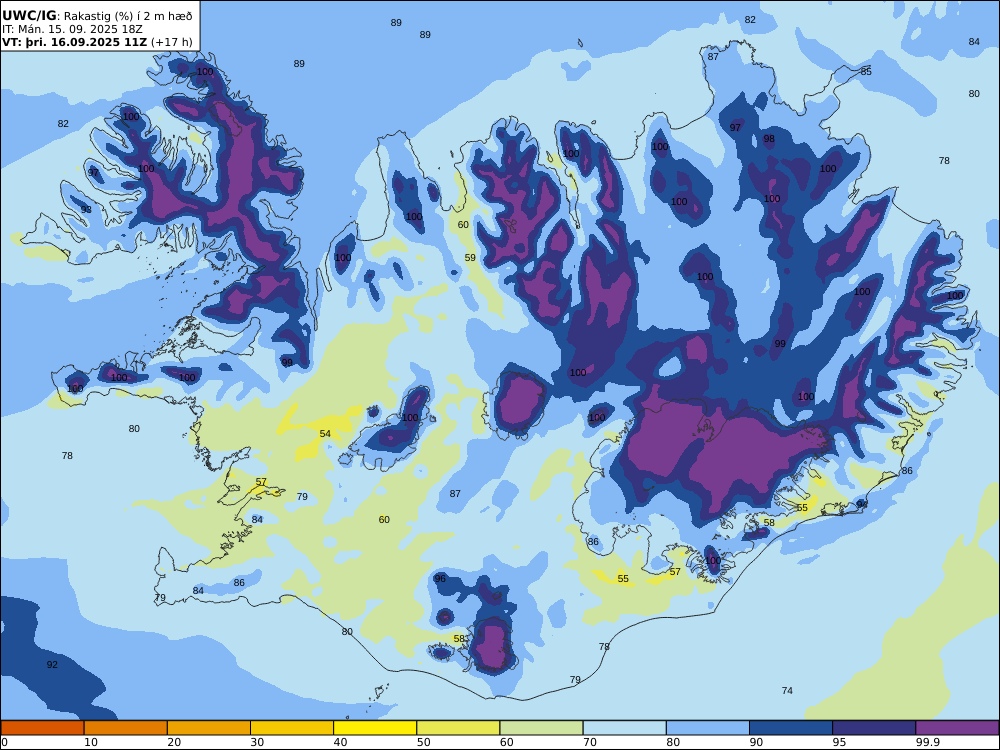Image resolution: width=1000 pixels, height=750 pixels.
Task: Click the dark orange 0–10 legend swatch
Action: 42,728
